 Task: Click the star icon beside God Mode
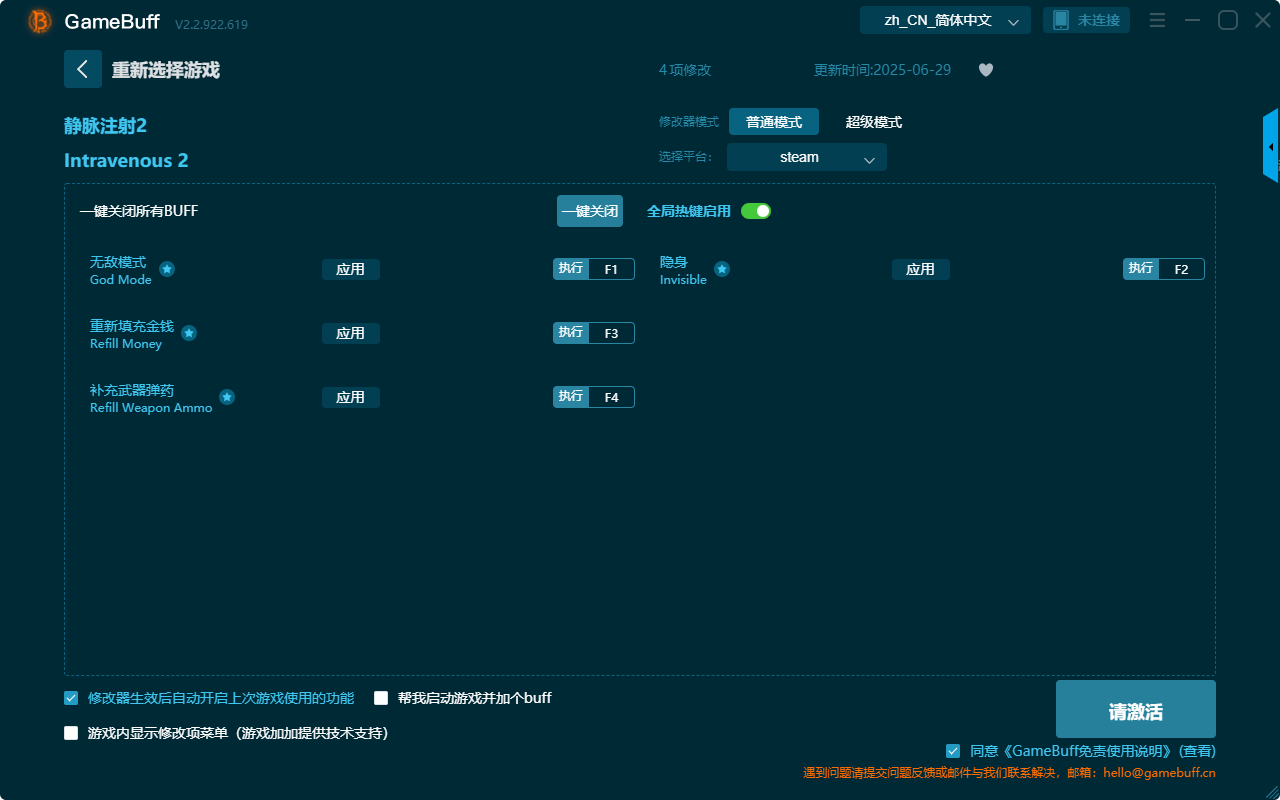[x=167, y=269]
